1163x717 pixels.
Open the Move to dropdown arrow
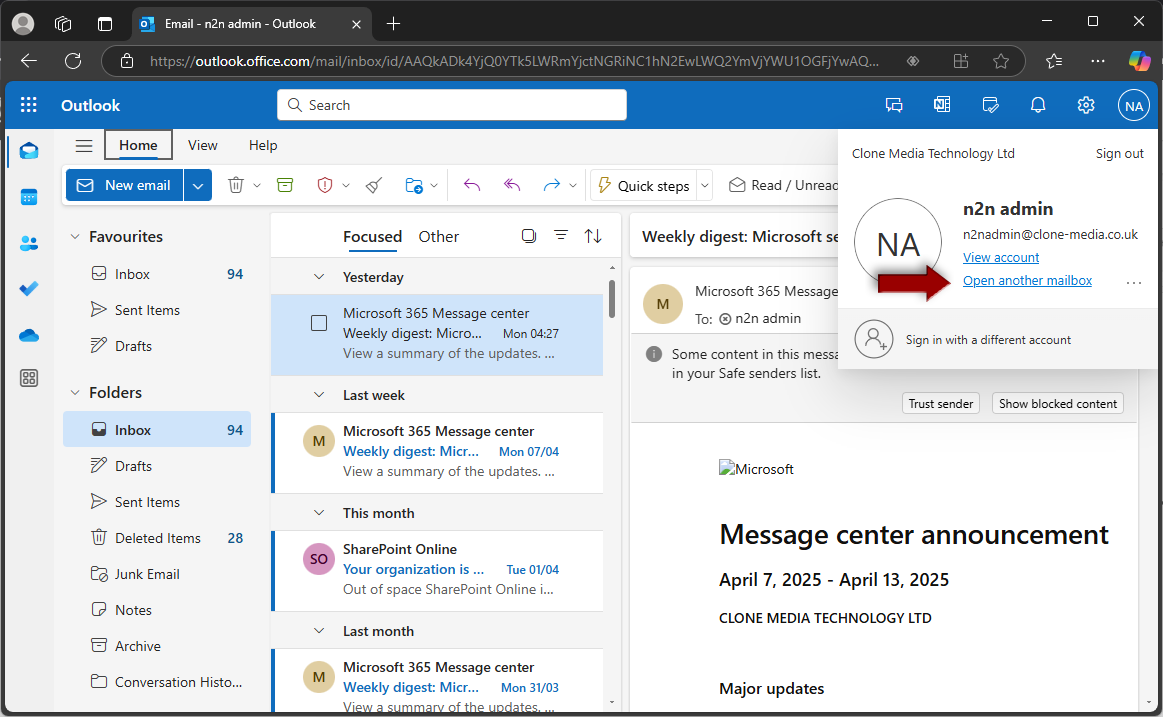click(434, 185)
